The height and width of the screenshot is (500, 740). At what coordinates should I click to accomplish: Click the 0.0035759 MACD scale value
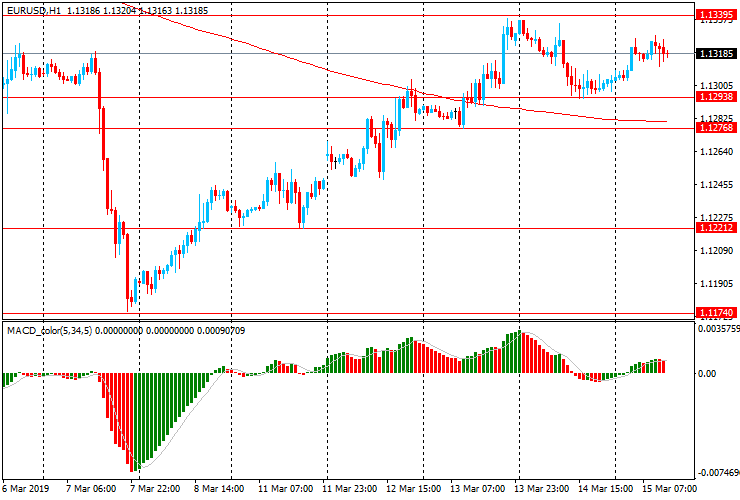coord(718,328)
